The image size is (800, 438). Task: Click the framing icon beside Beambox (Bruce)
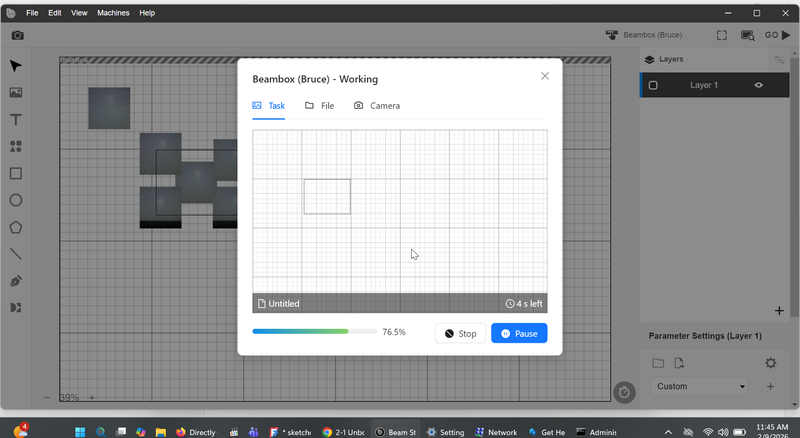click(x=721, y=35)
